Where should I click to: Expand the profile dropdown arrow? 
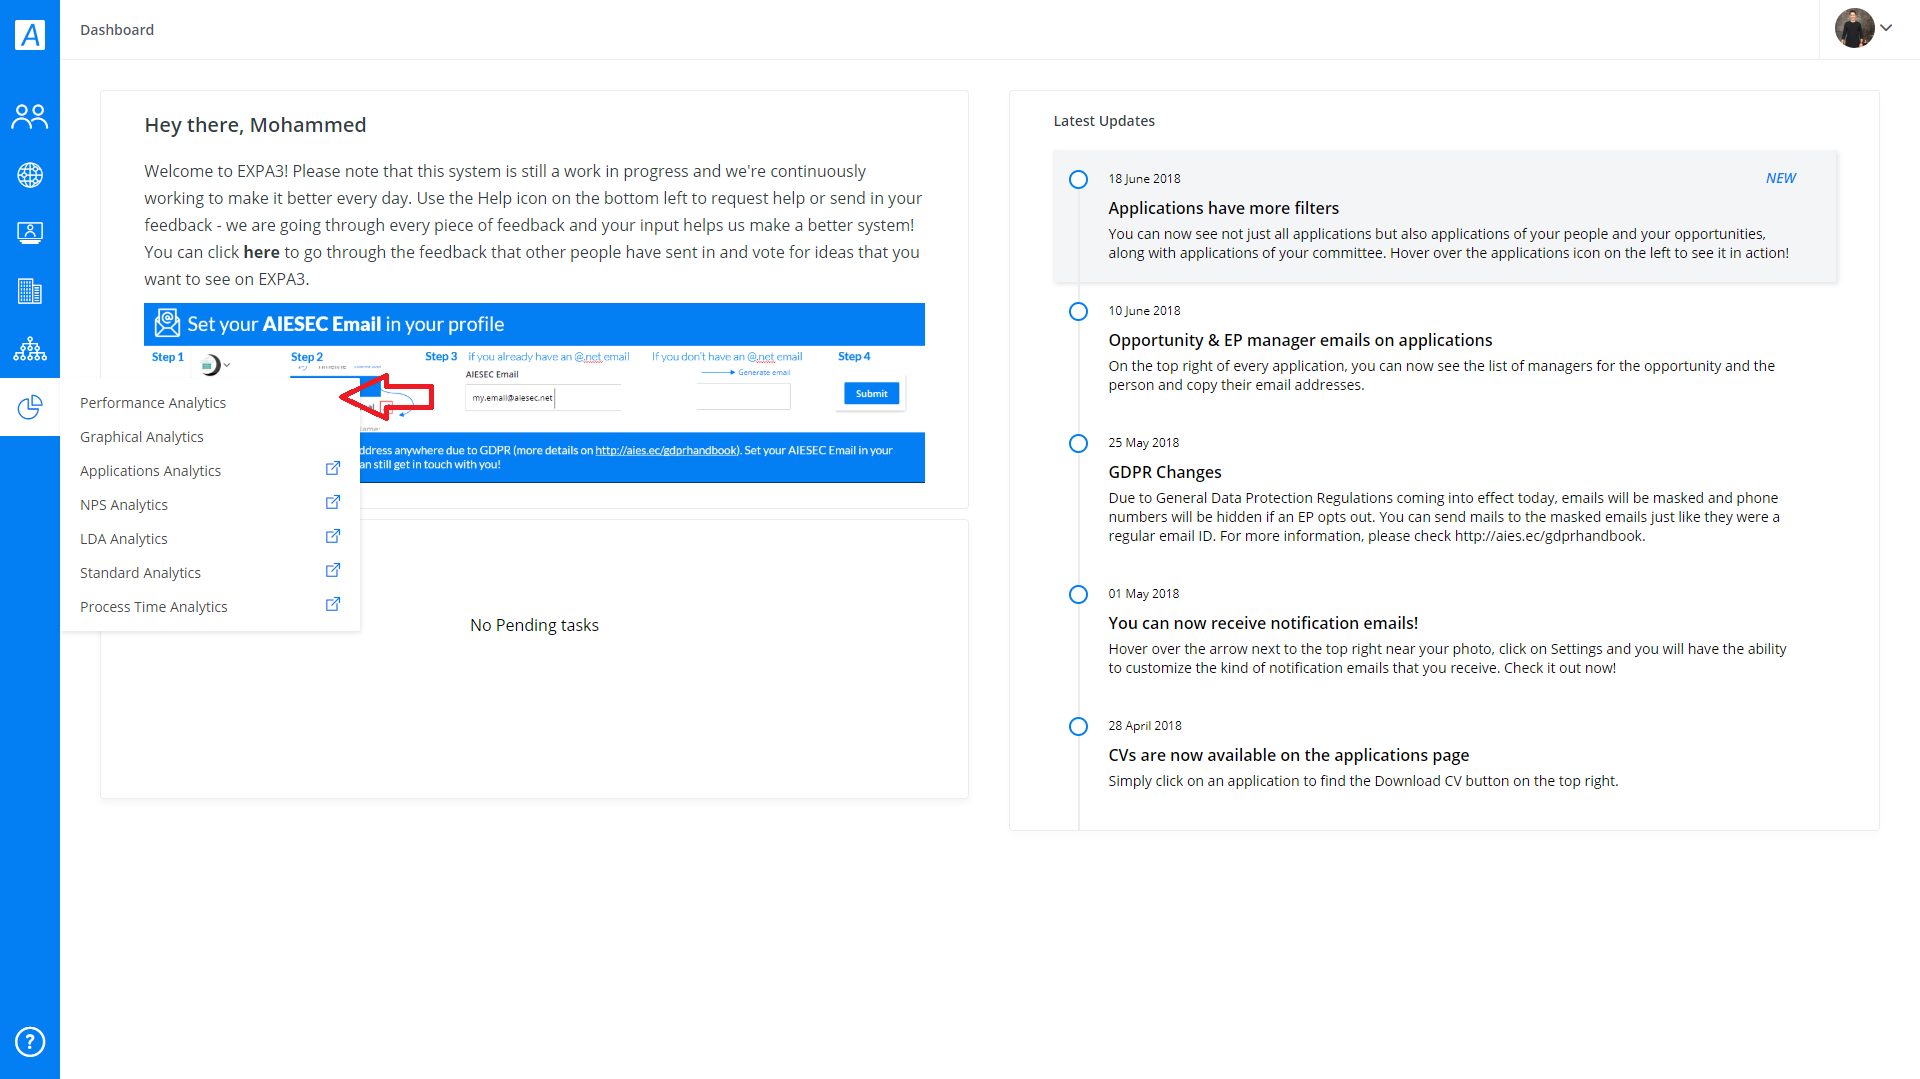pyautogui.click(x=1886, y=28)
